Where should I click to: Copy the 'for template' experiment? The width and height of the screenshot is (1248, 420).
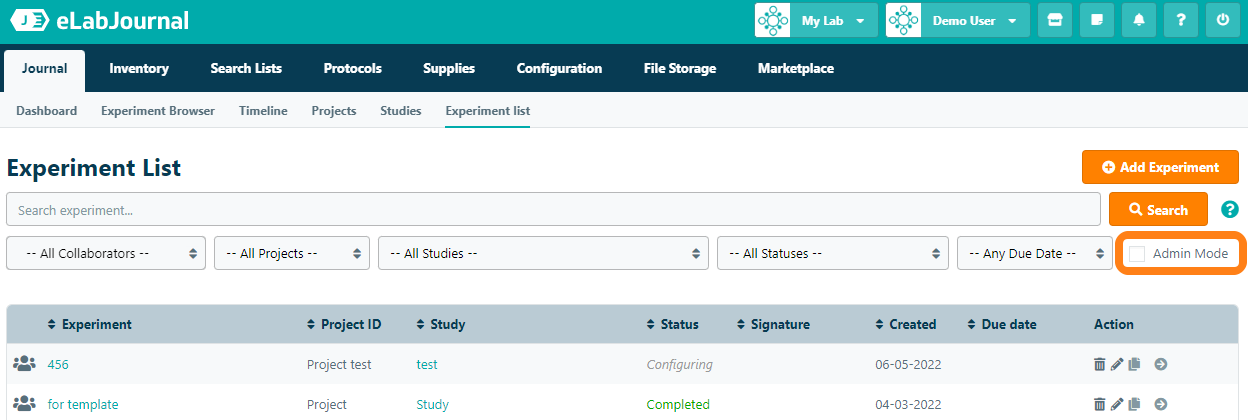(1134, 405)
